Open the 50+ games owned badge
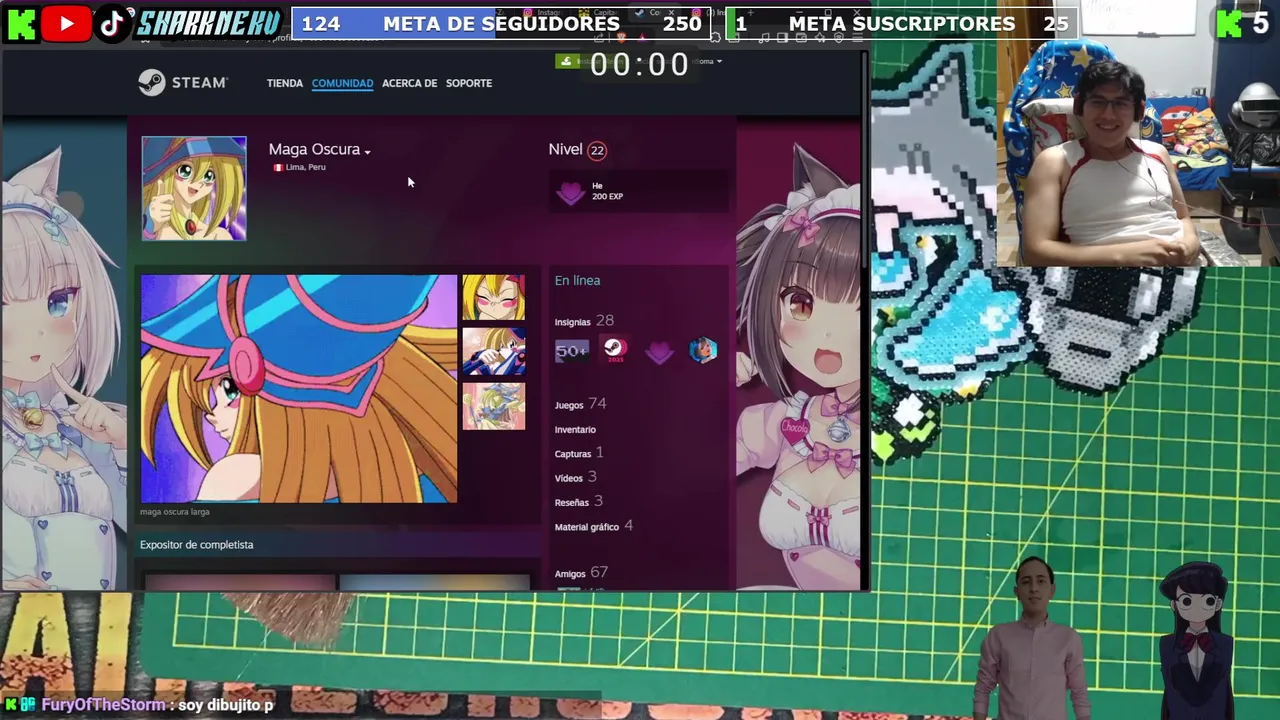The width and height of the screenshot is (1280, 720). [x=572, y=351]
